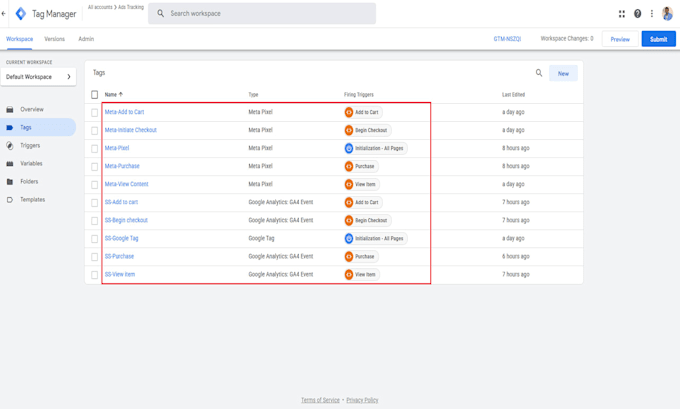Click Add to Cart trigger chip for SS-Add to cart
The width and height of the screenshot is (680, 409).
363,203
